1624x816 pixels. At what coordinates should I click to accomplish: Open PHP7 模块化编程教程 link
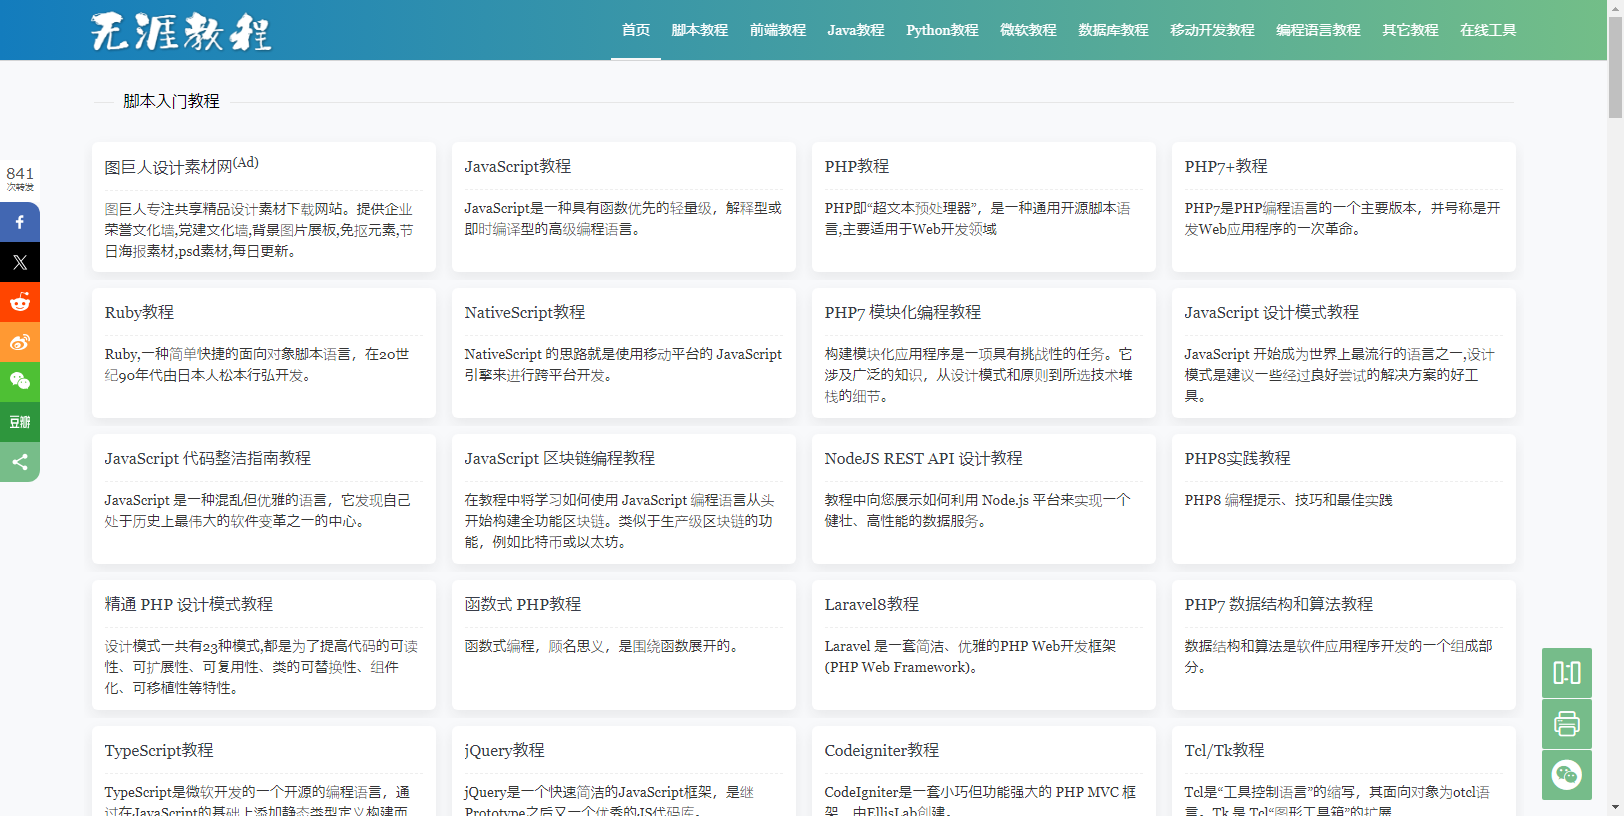(x=903, y=312)
